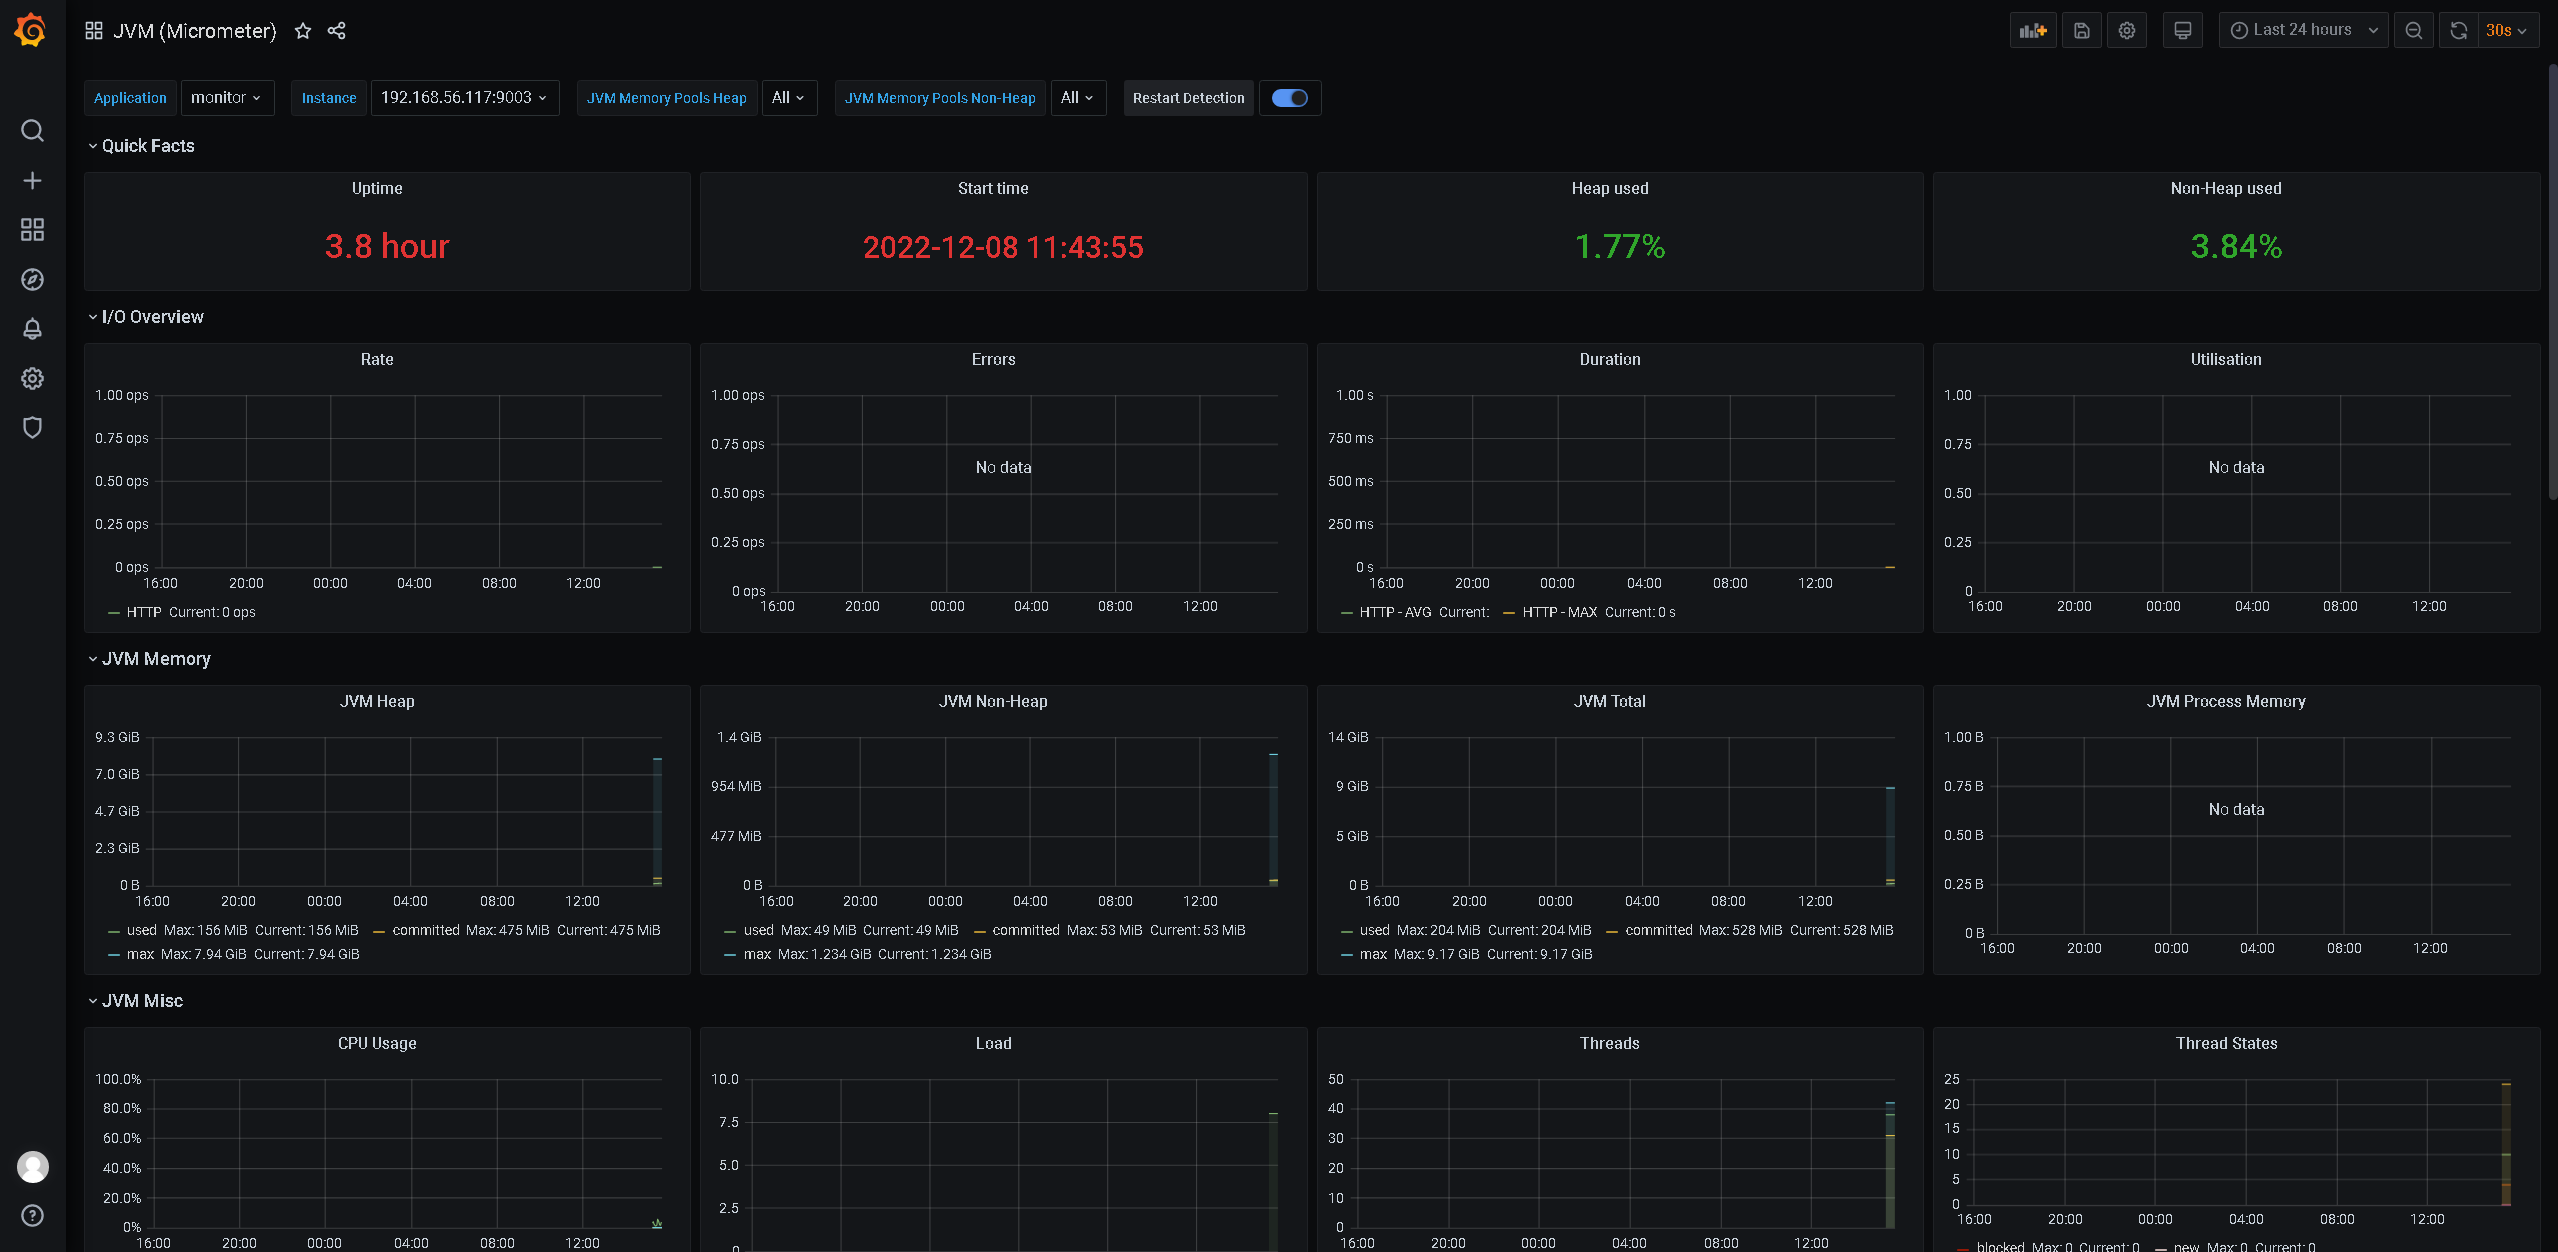Open the JVM Heap panel title menu
This screenshot has width=2558, height=1252.
377,702
